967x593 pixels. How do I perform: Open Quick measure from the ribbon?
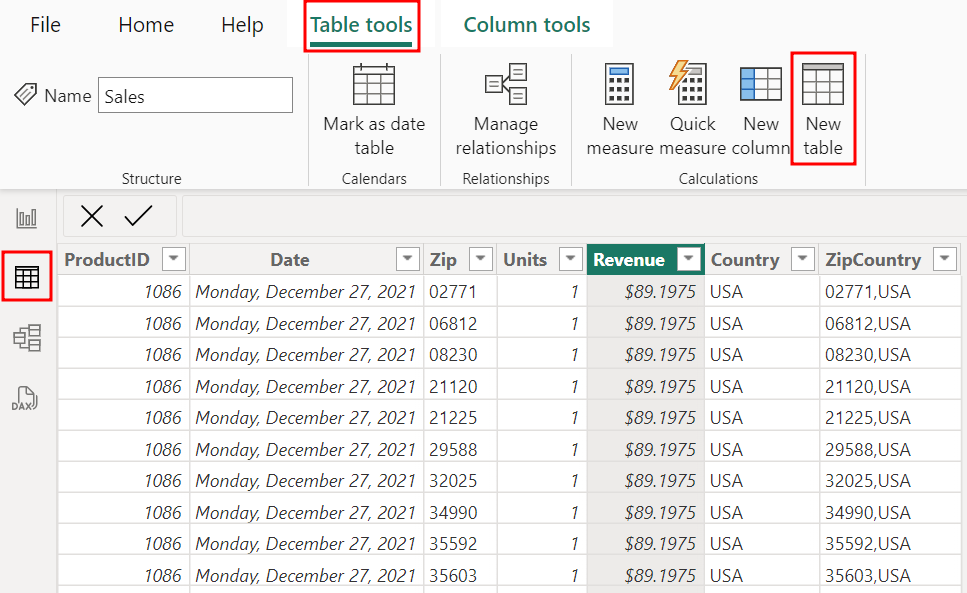tap(692, 85)
